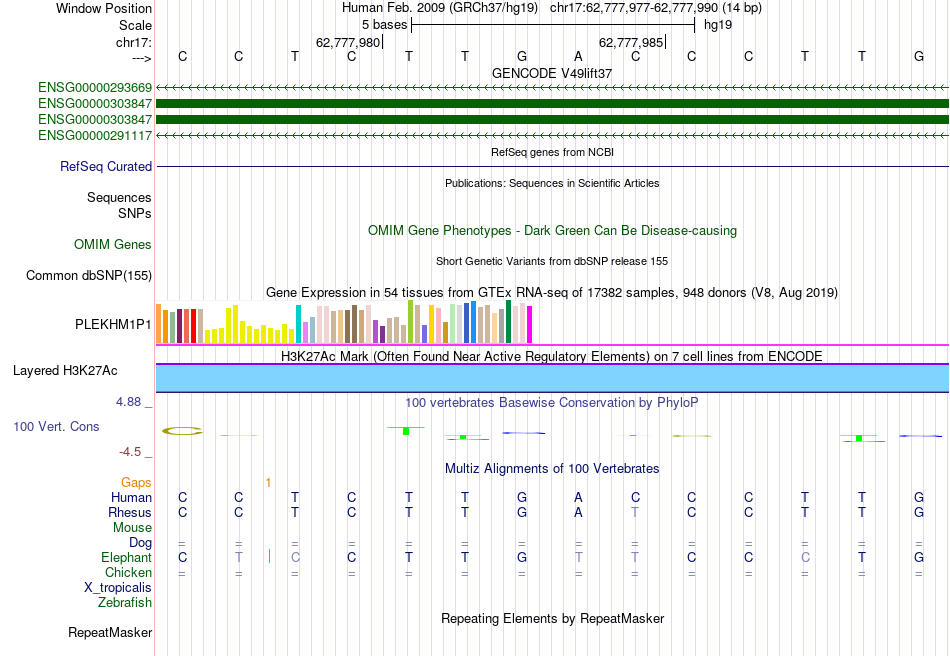Viewport: 950px width, 656px height.
Task: Click the Common dbSNP(155) track label
Action: tap(88, 276)
